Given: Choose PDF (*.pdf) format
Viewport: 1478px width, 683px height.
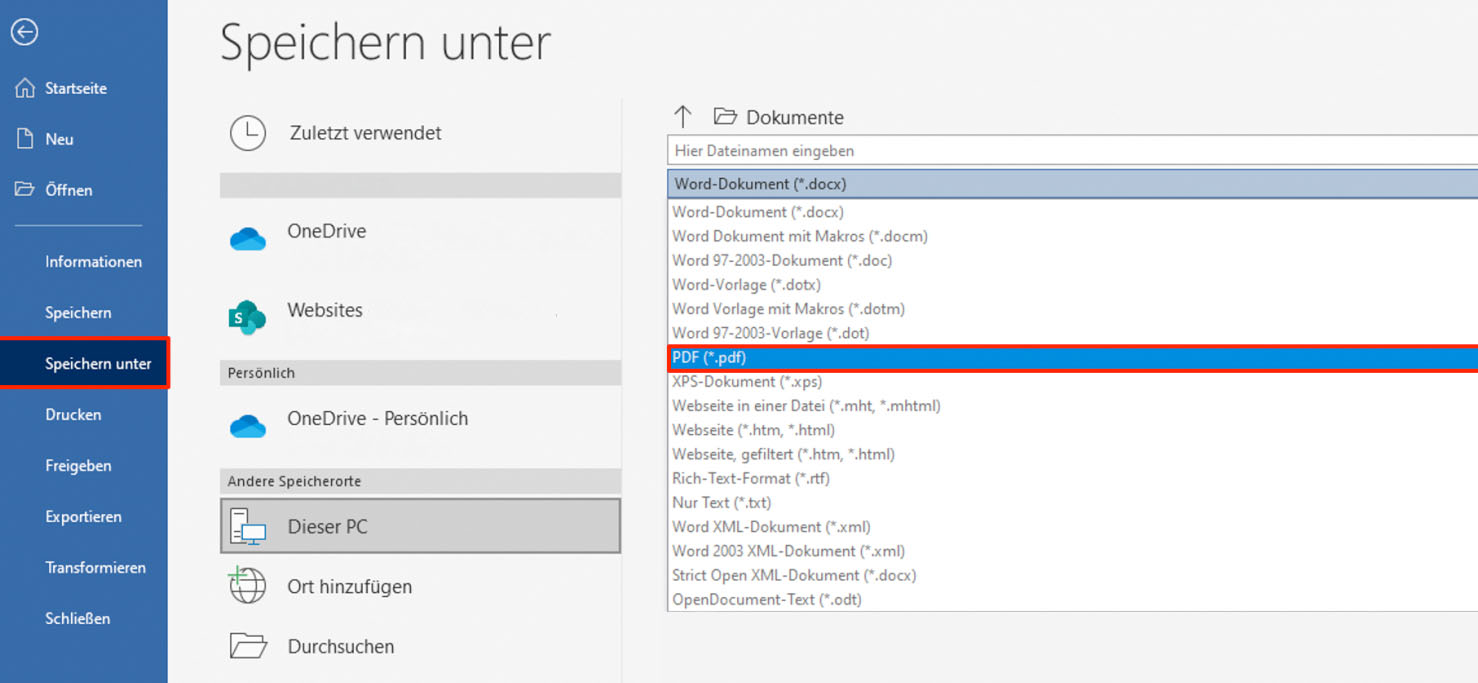Looking at the screenshot, I should (x=1073, y=358).
